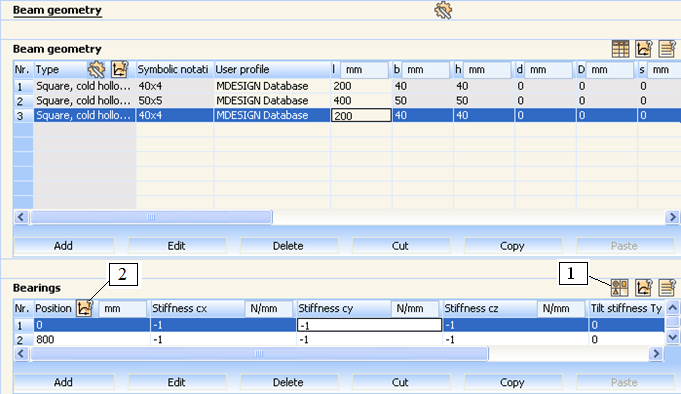
Task: Click Edit button under Bearings table
Action: tap(177, 382)
